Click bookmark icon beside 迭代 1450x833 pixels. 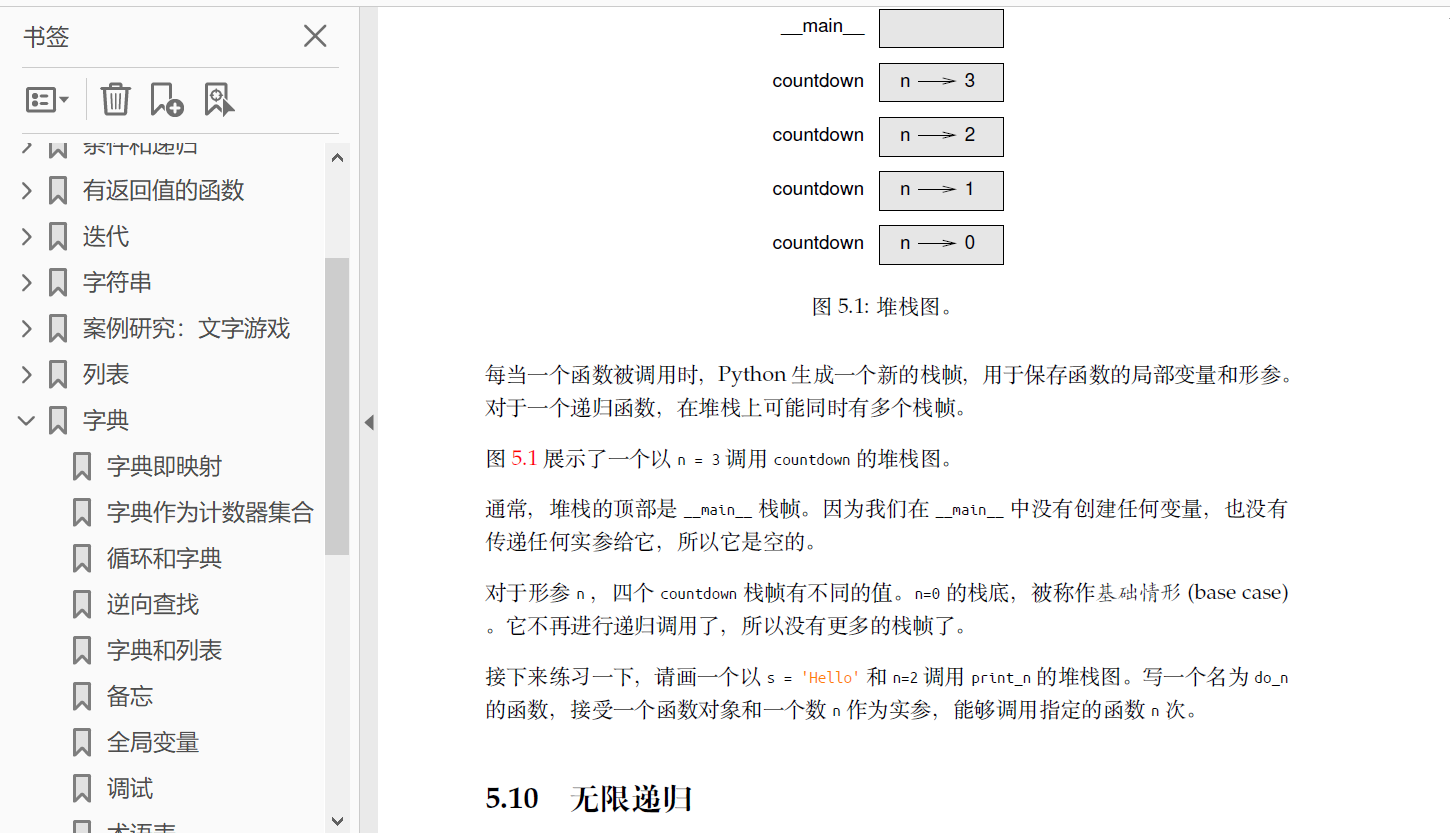[x=58, y=236]
